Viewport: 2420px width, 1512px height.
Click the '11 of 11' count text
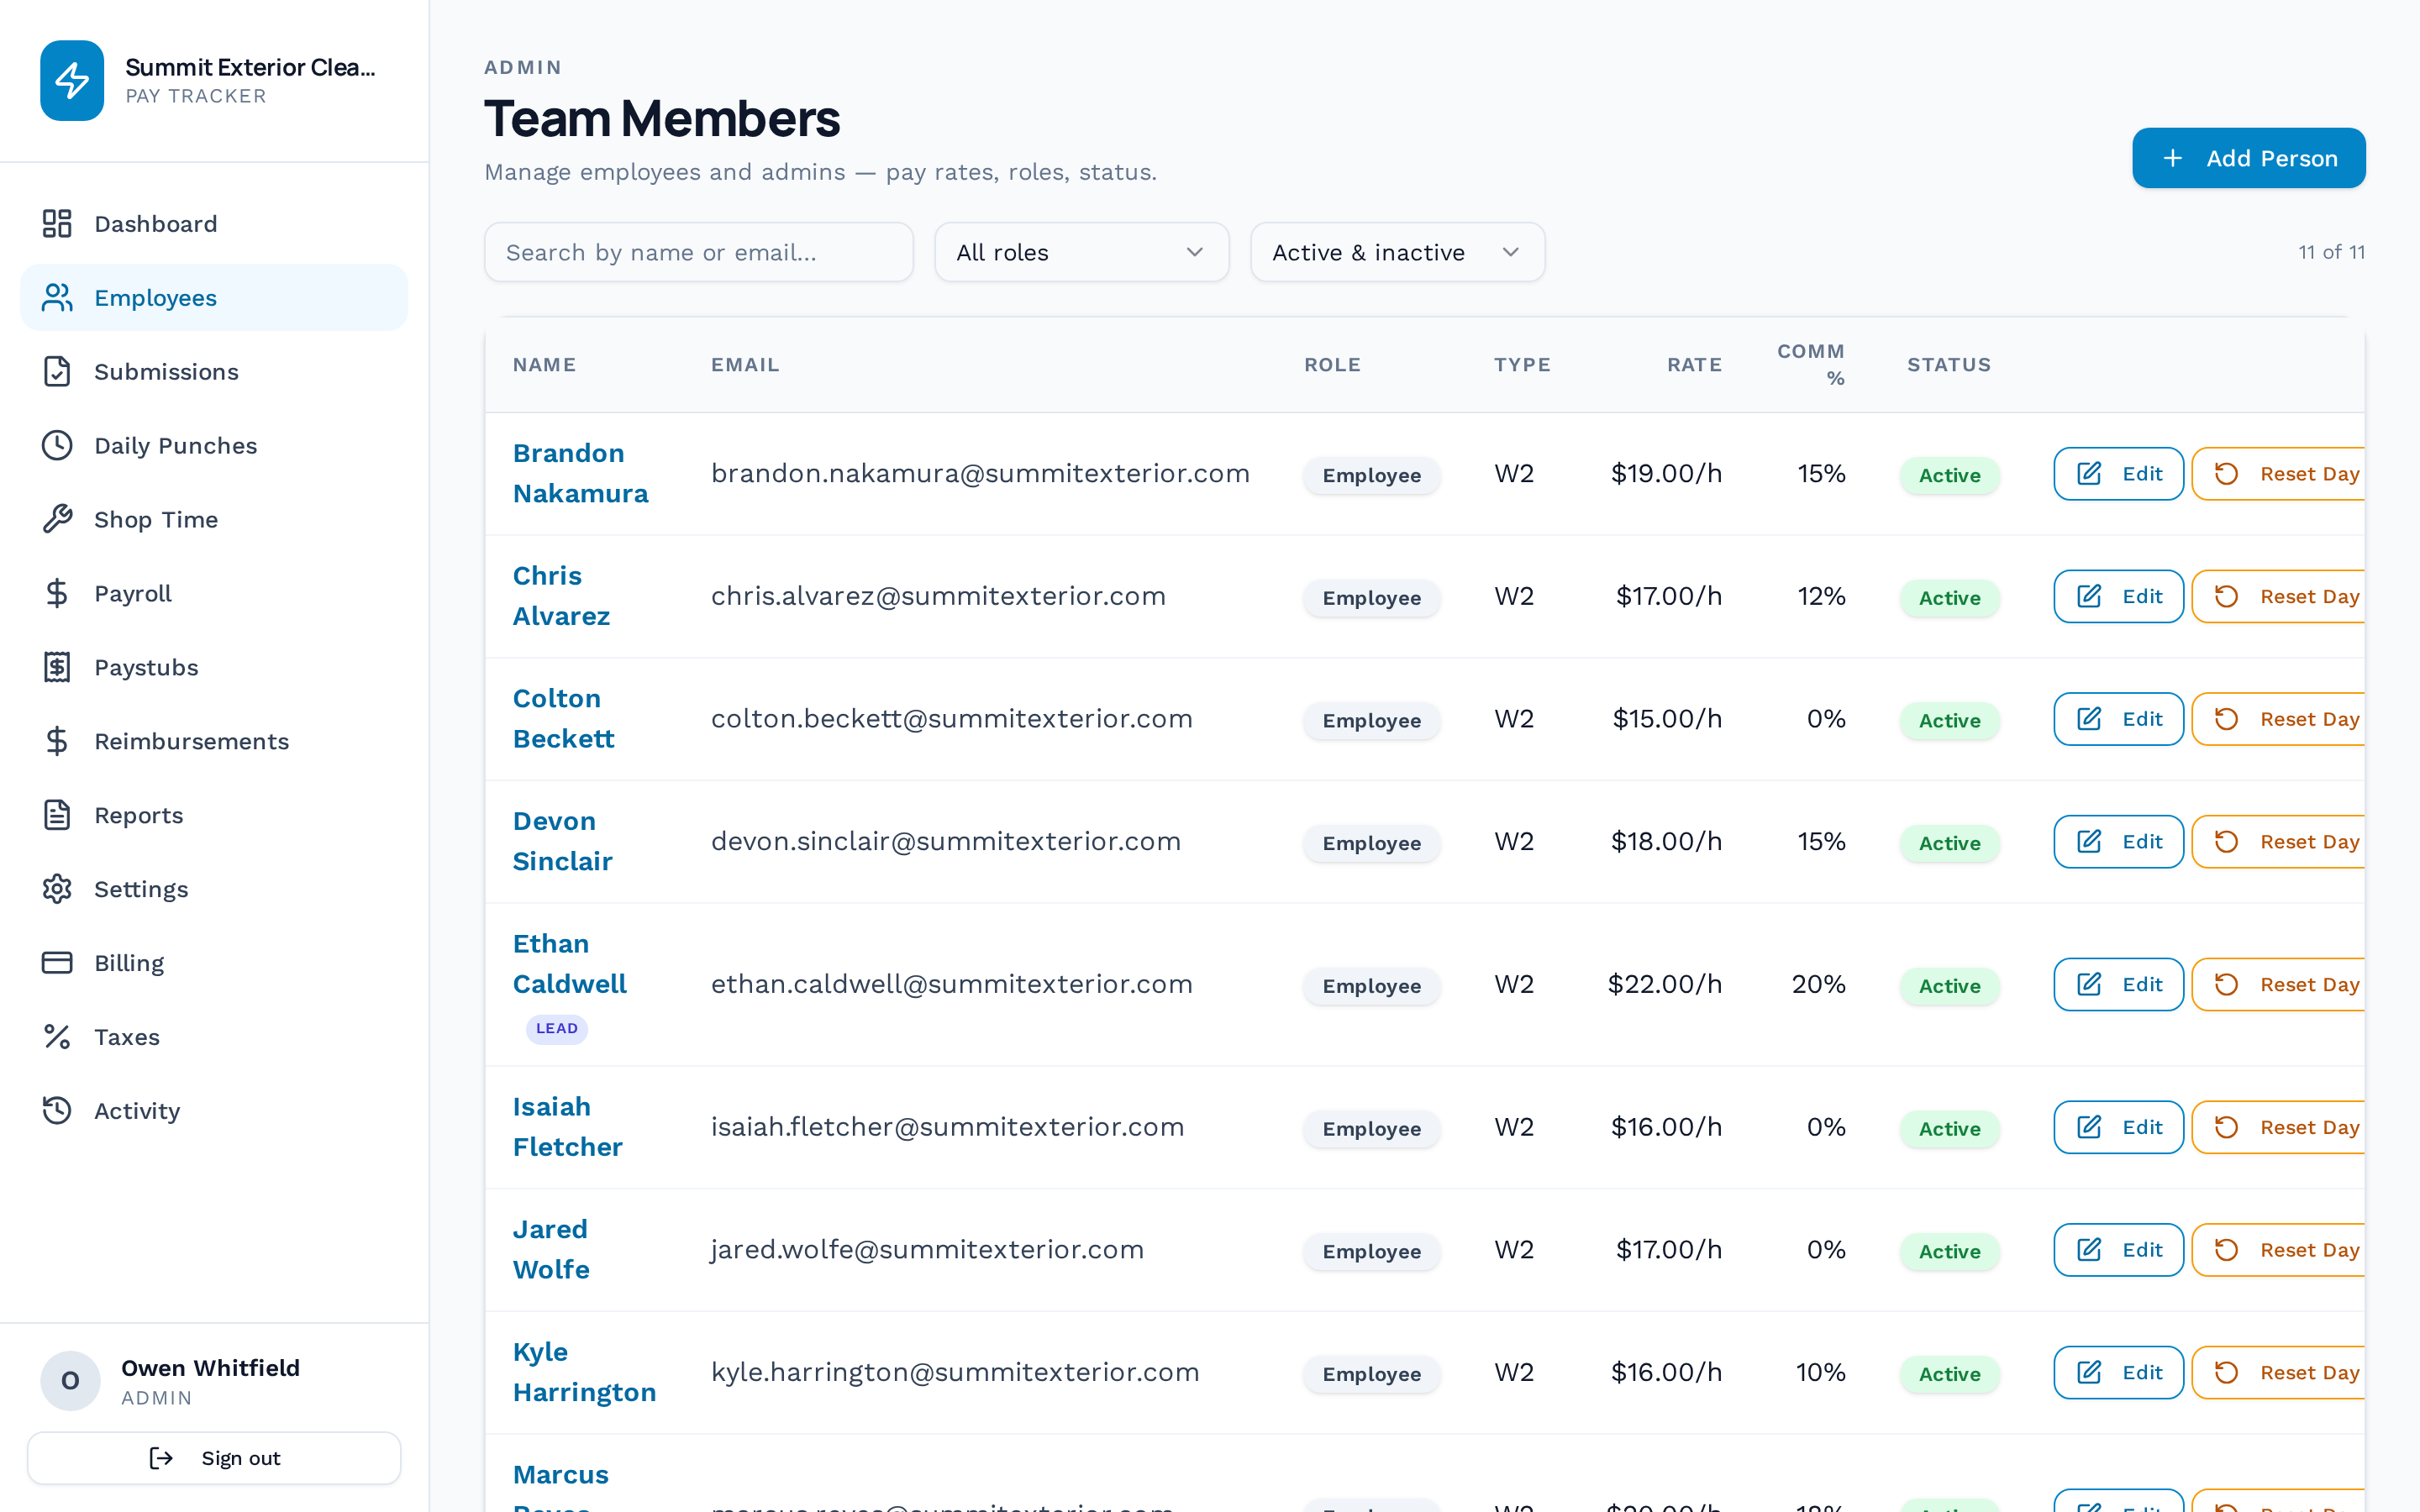(x=2331, y=252)
